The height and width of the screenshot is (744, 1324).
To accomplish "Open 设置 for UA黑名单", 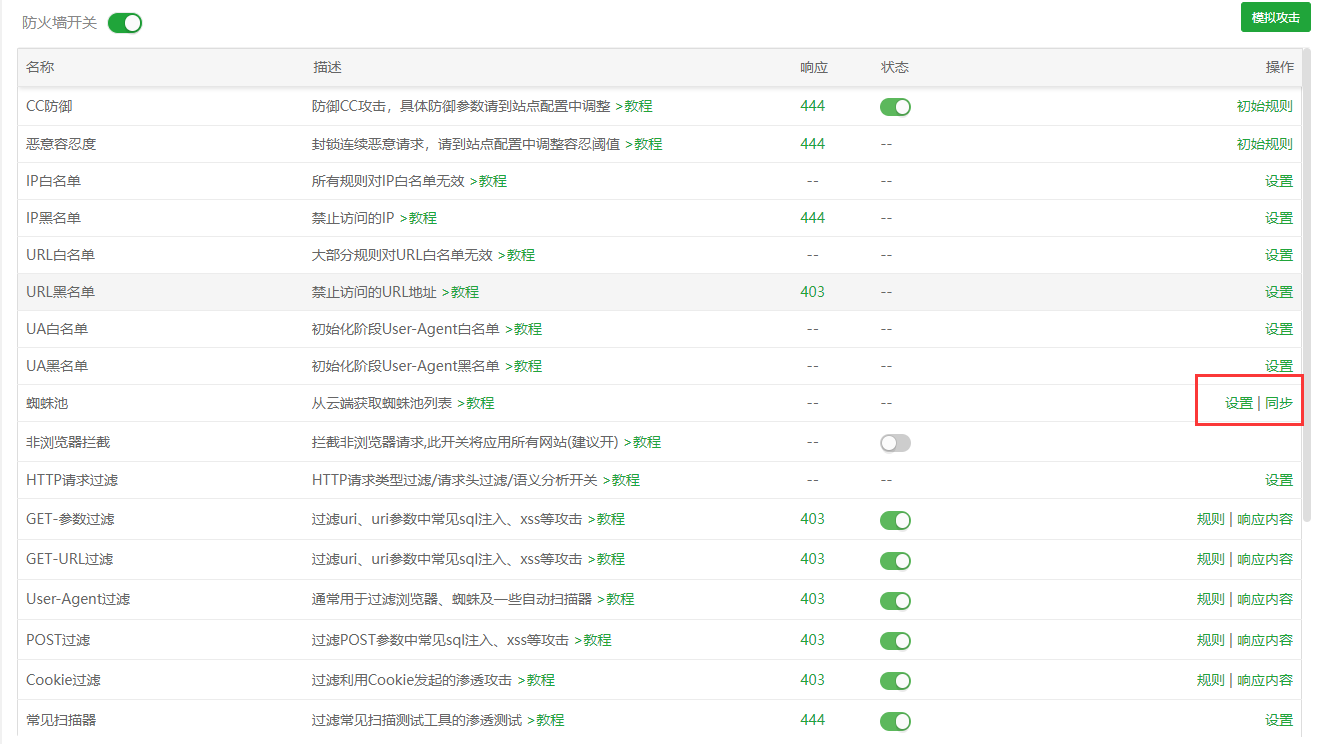I will tap(1279, 366).
